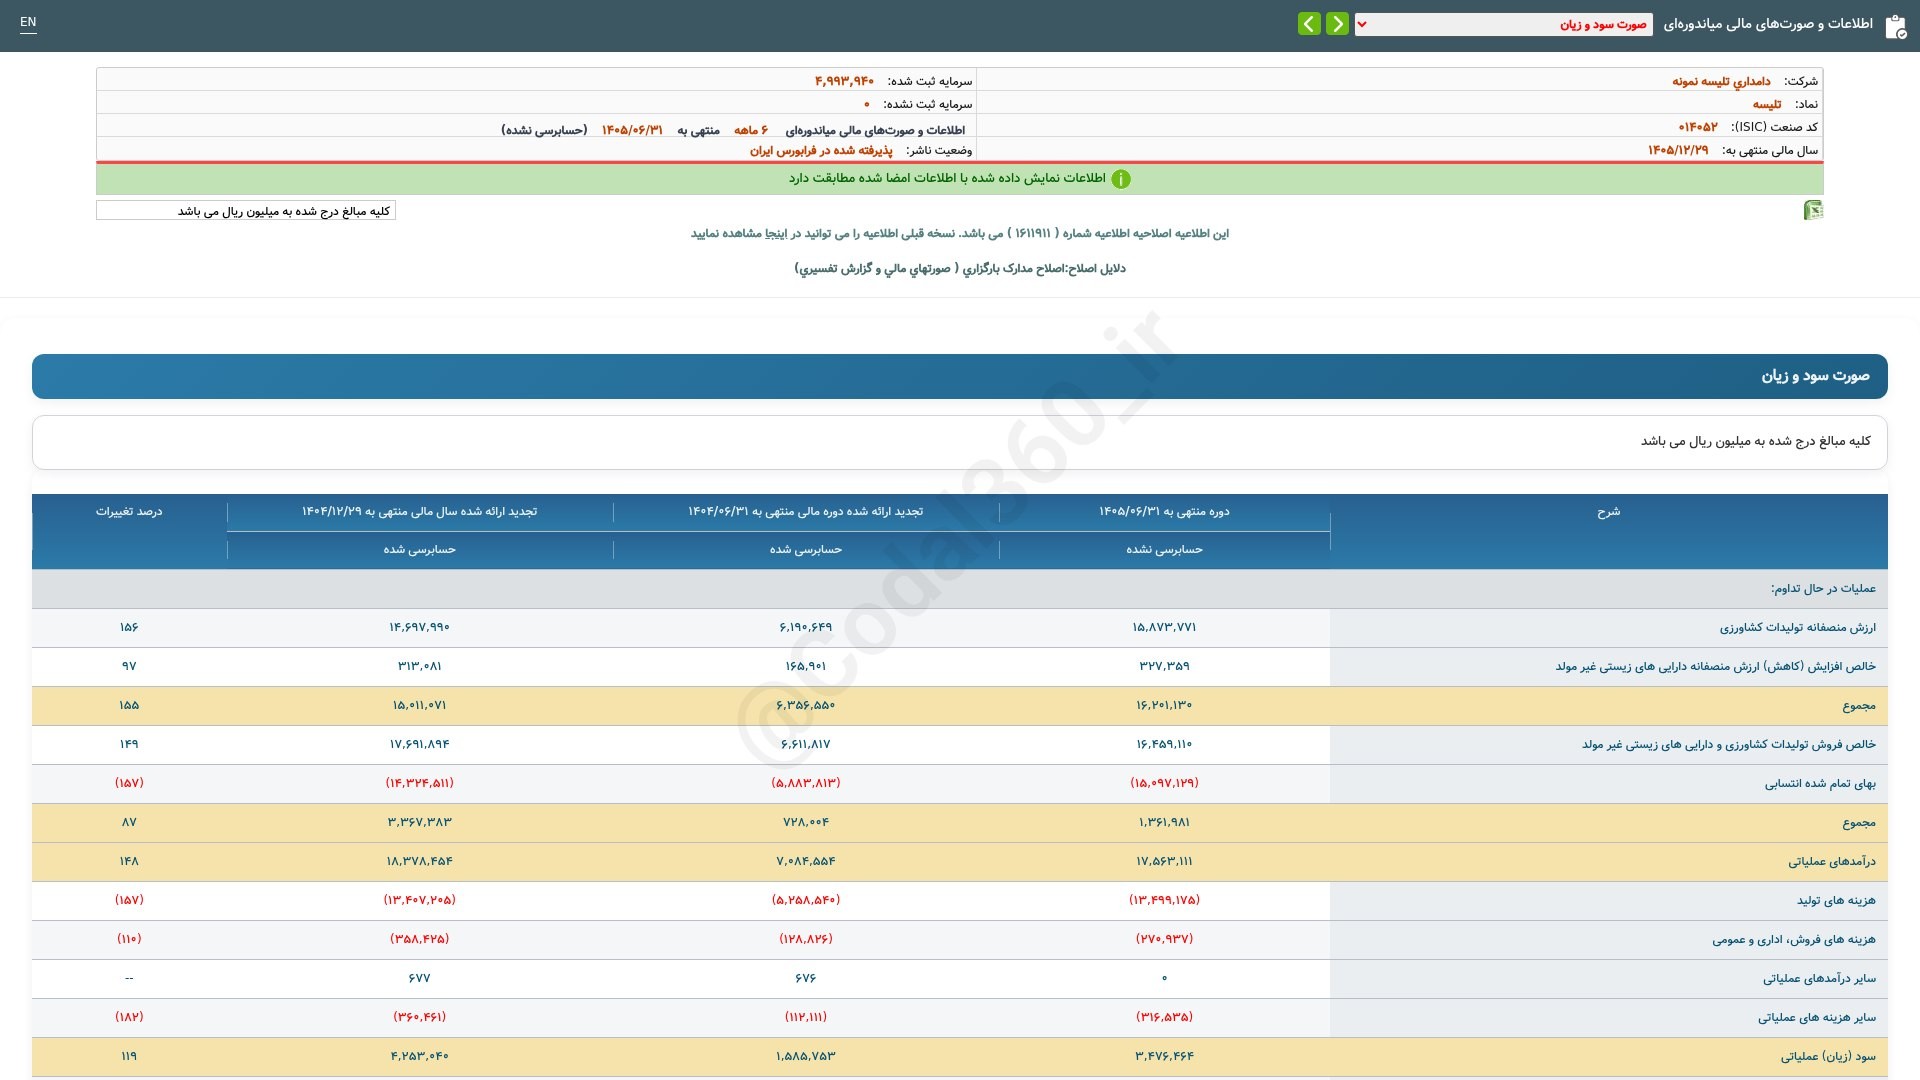The width and height of the screenshot is (1920, 1080).
Task: Click the value ۳,۴۷۶,۴۶۴
Action: 1164,1056
